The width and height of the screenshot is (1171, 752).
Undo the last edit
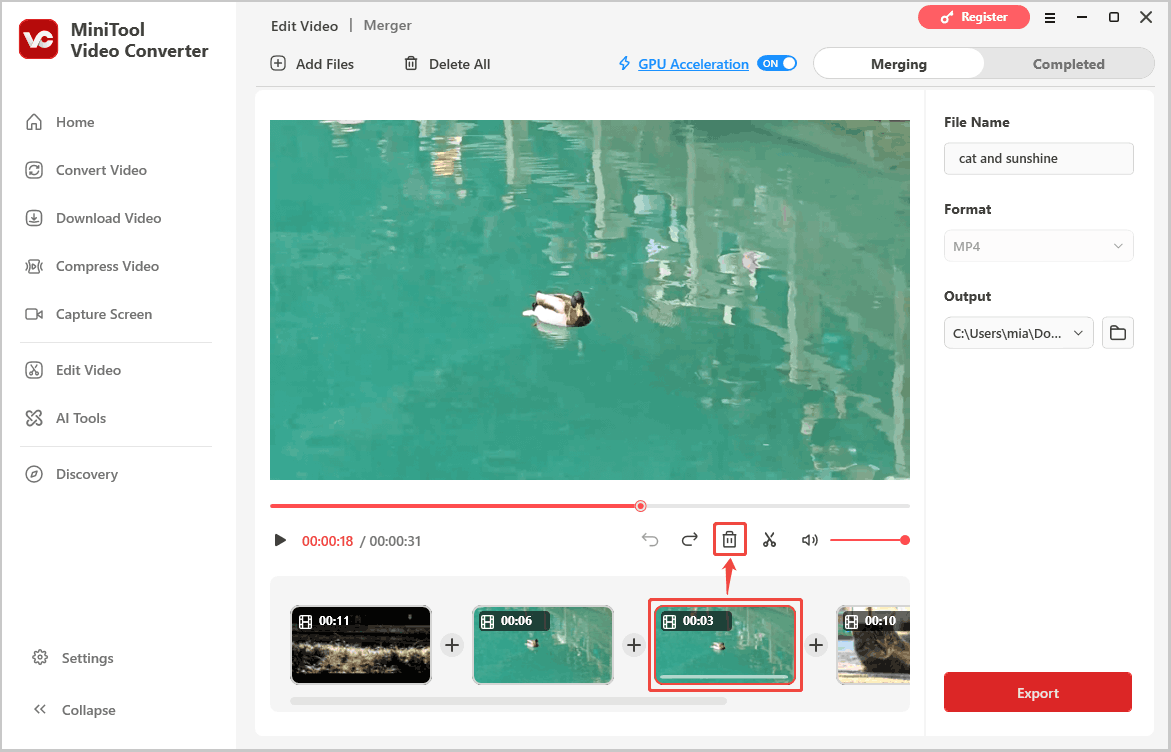point(650,540)
